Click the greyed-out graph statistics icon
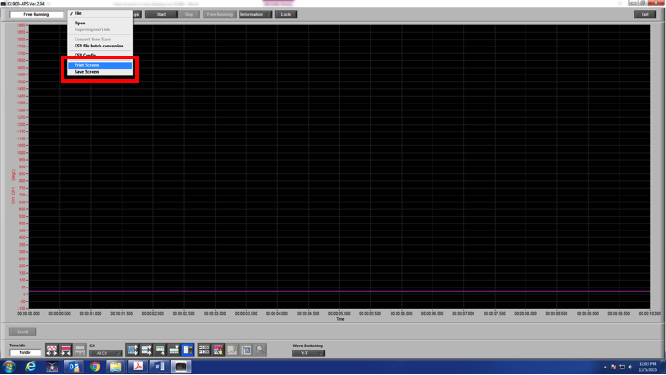This screenshot has height=375, width=666. click(x=232, y=350)
